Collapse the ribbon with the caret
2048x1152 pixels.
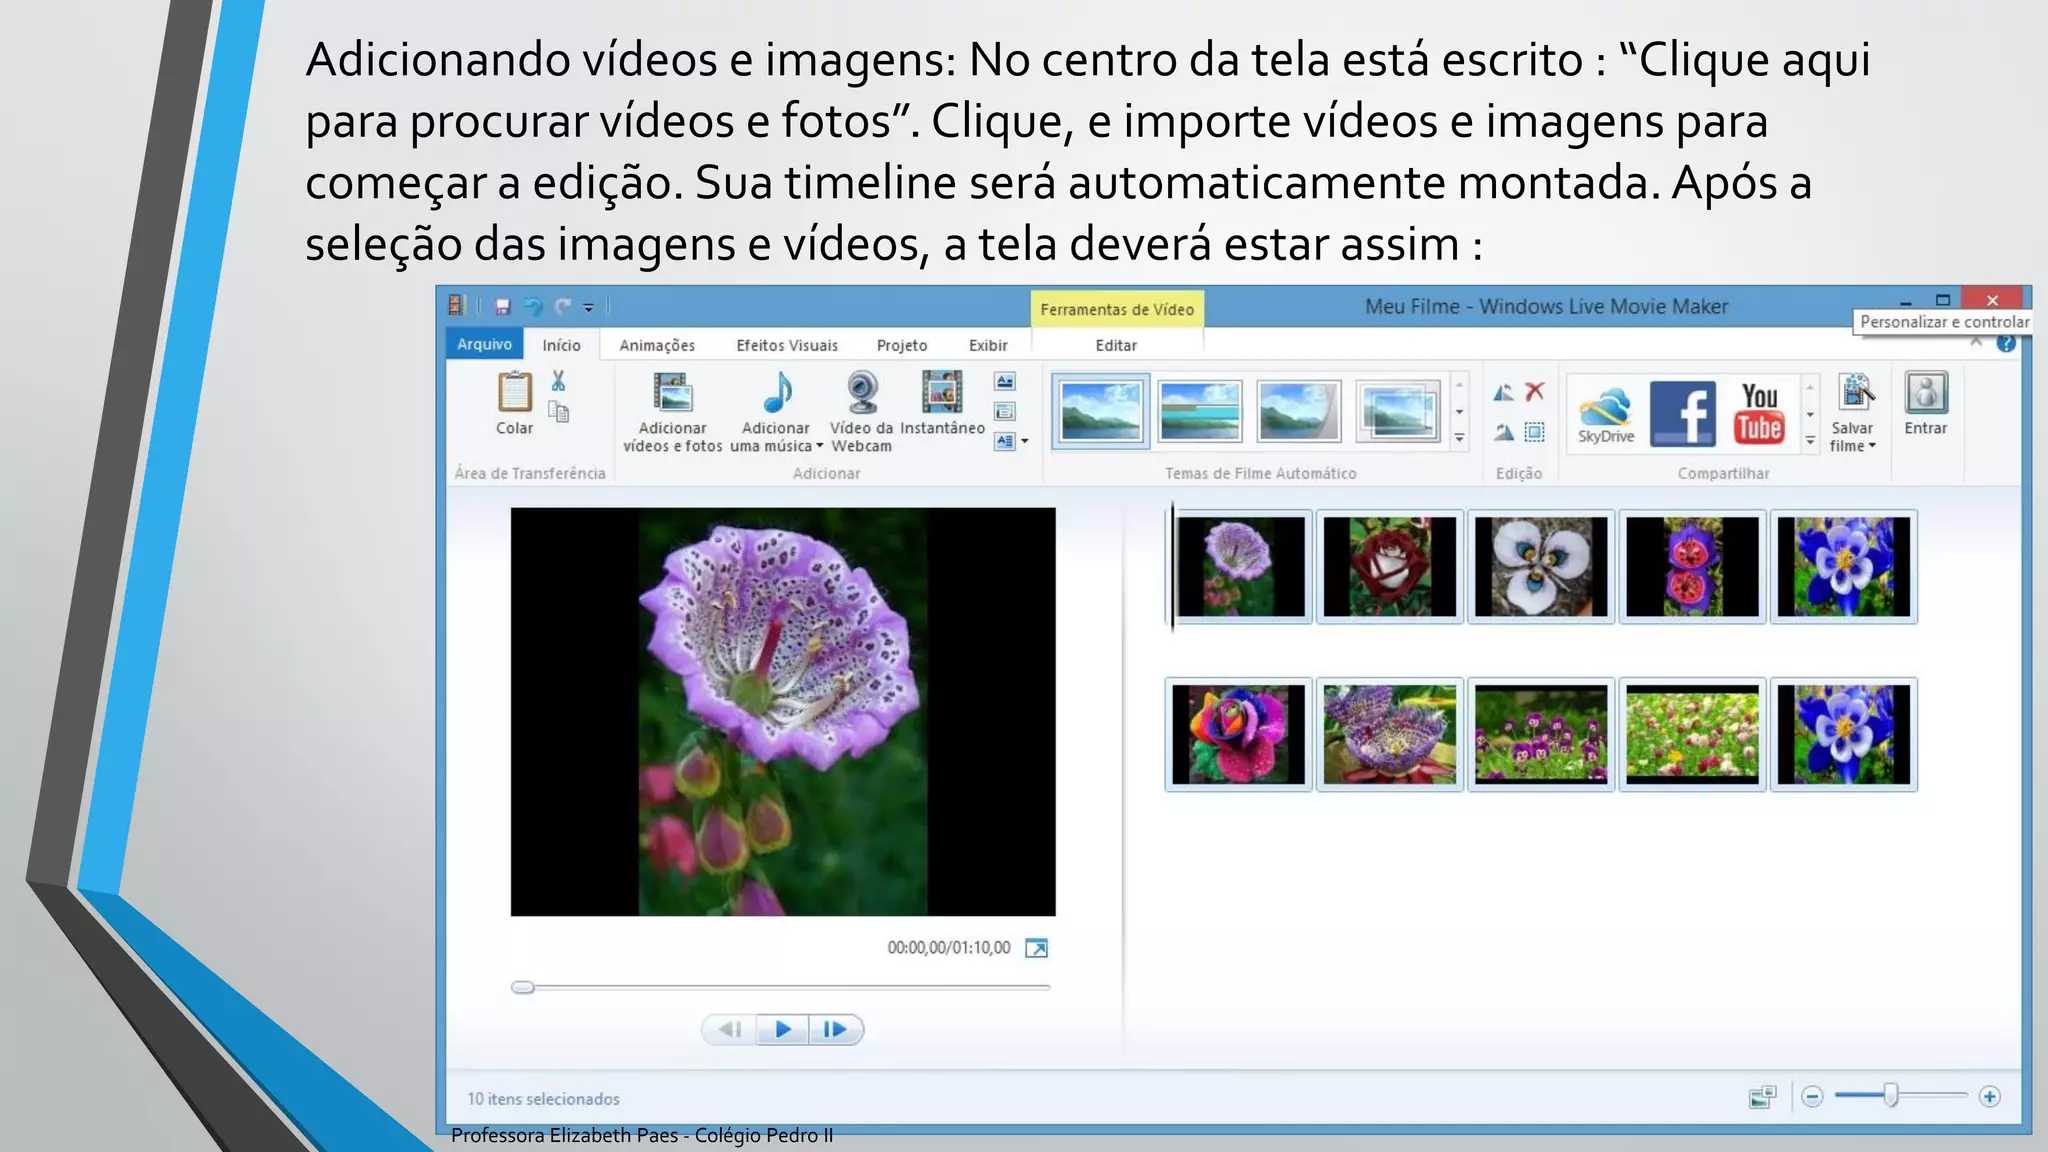coord(1976,342)
